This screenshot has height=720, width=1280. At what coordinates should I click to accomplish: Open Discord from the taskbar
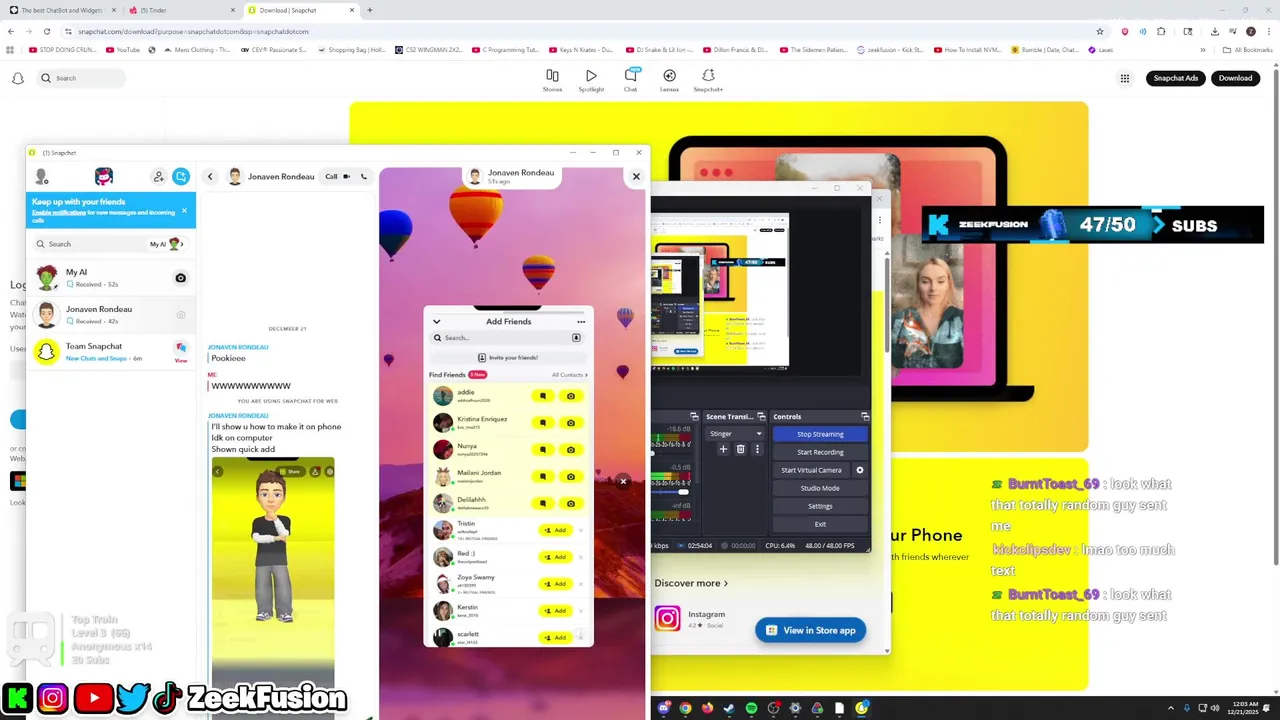click(x=663, y=708)
